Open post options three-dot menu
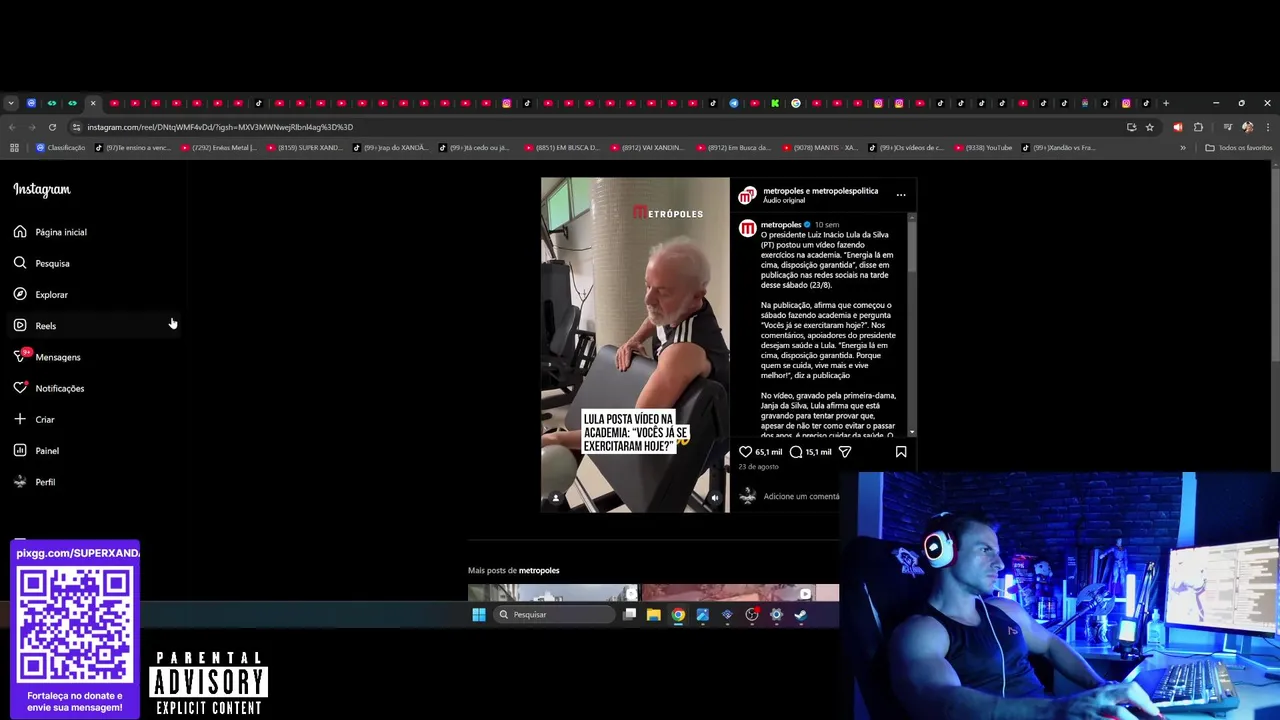This screenshot has height=720, width=1280. tap(901, 195)
